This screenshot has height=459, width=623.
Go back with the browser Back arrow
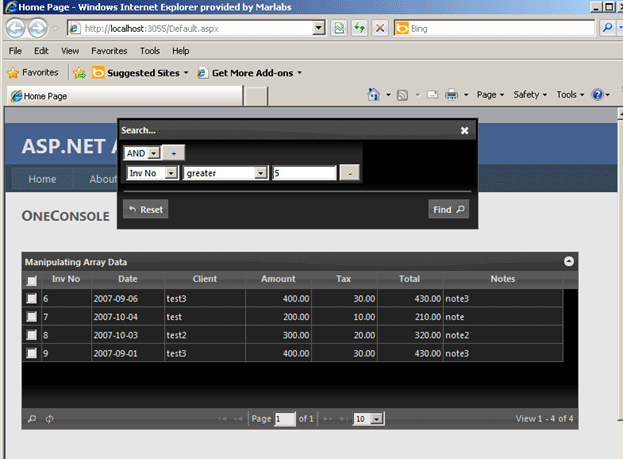click(x=15, y=29)
